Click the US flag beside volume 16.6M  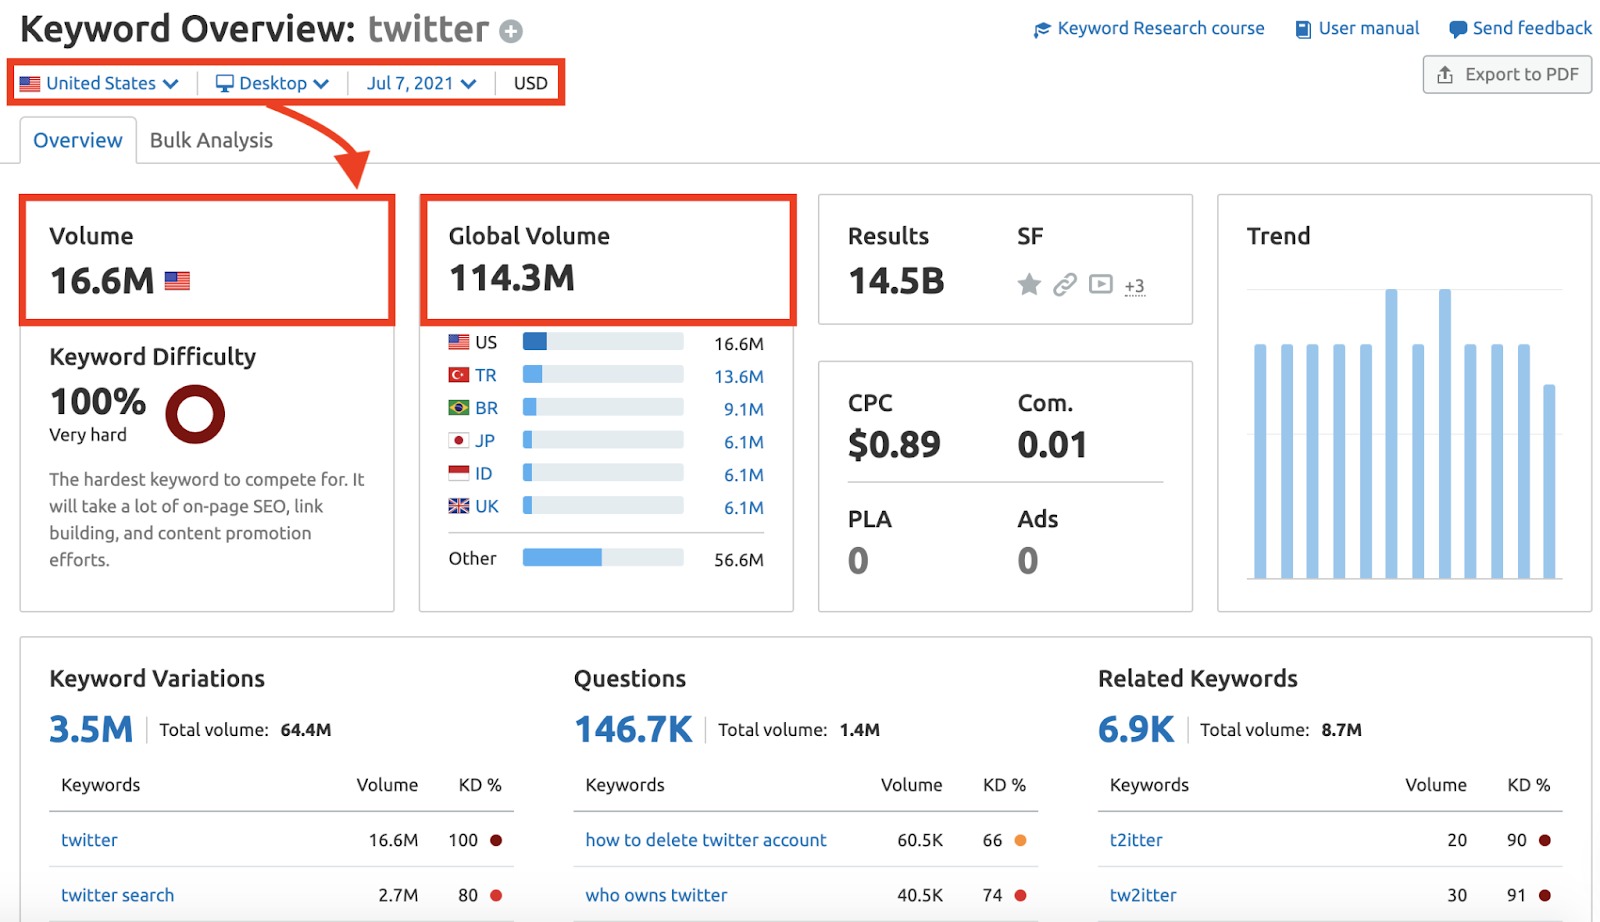[x=177, y=281]
